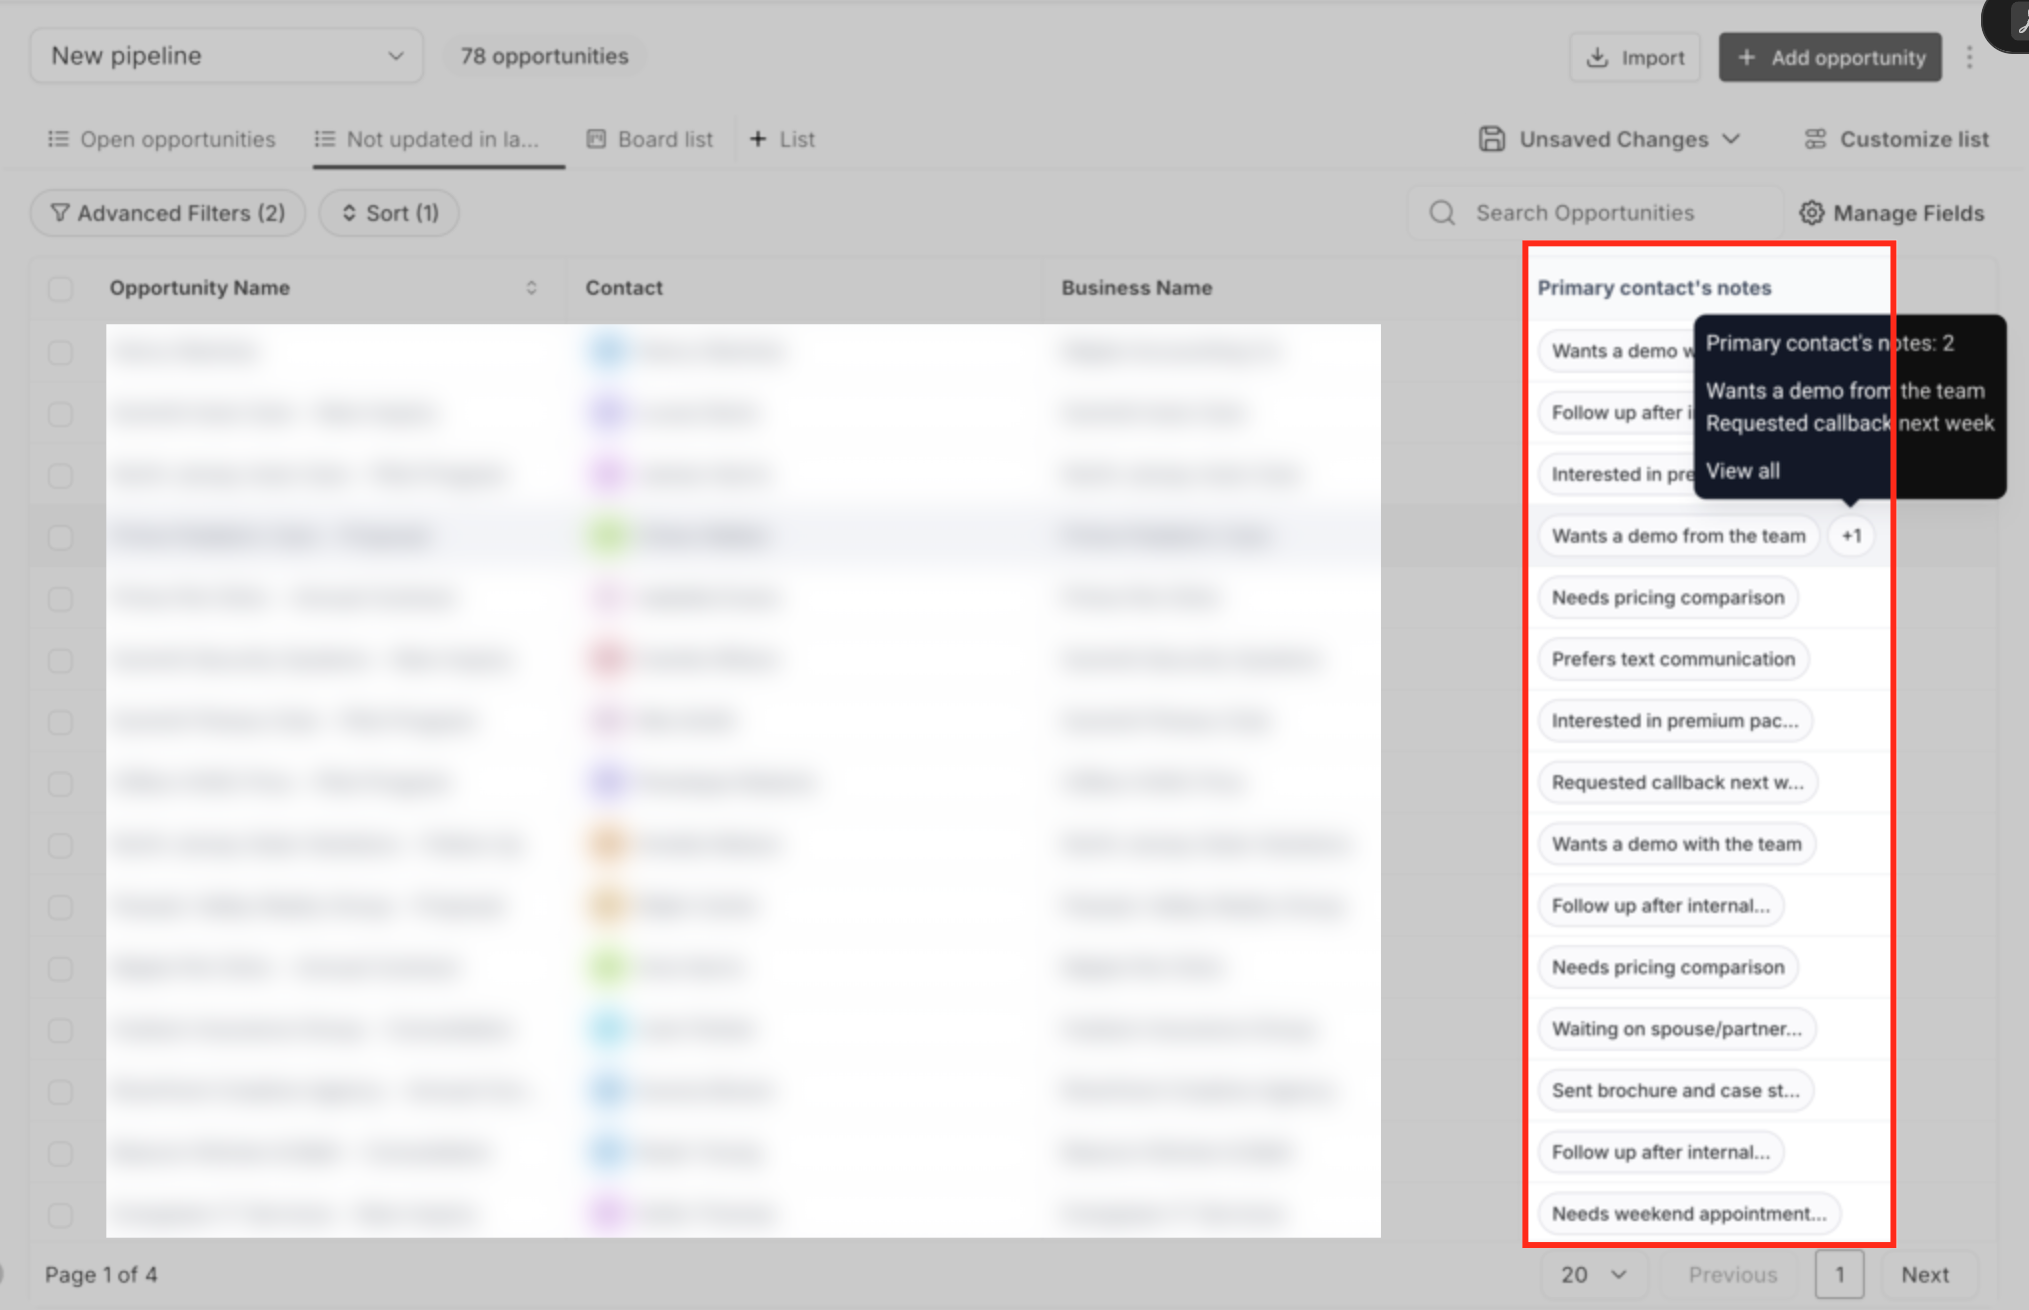Image resolution: width=2029 pixels, height=1310 pixels.
Task: Click page number 1 button
Action: tap(1839, 1275)
